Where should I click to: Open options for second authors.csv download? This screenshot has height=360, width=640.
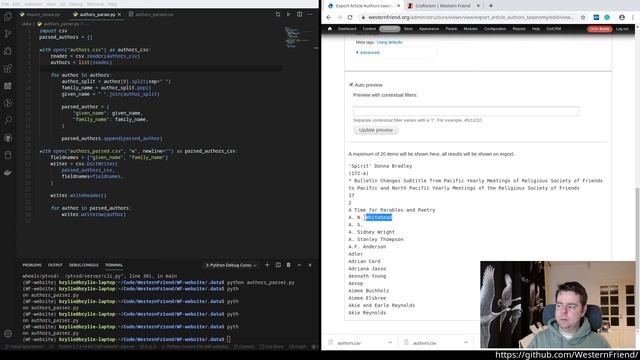[466, 342]
